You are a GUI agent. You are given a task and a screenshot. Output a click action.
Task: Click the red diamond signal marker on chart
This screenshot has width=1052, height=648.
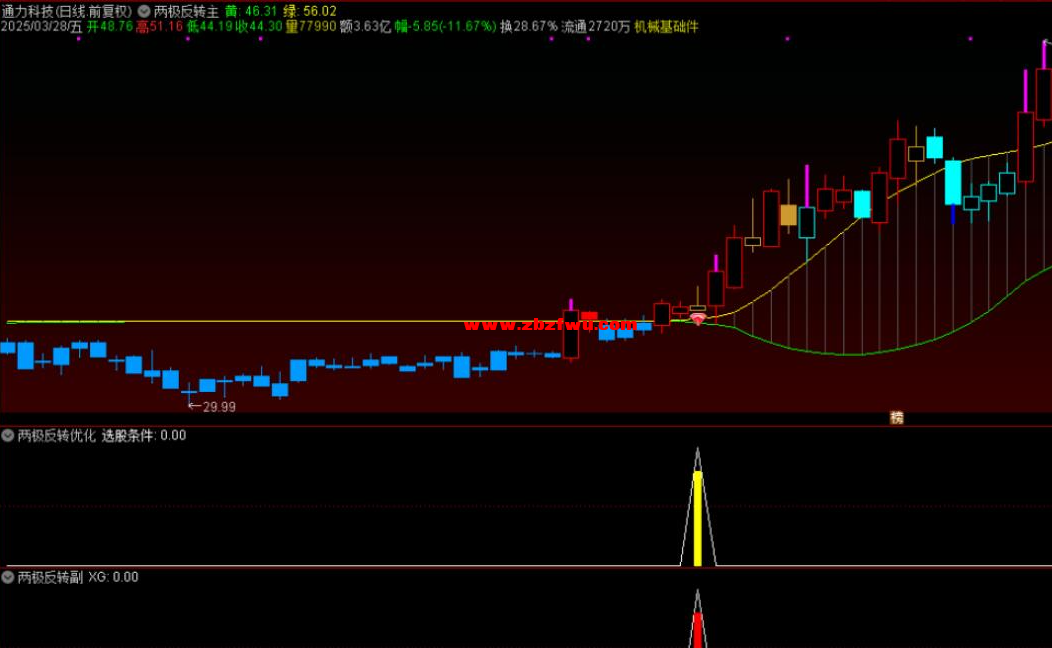698,319
